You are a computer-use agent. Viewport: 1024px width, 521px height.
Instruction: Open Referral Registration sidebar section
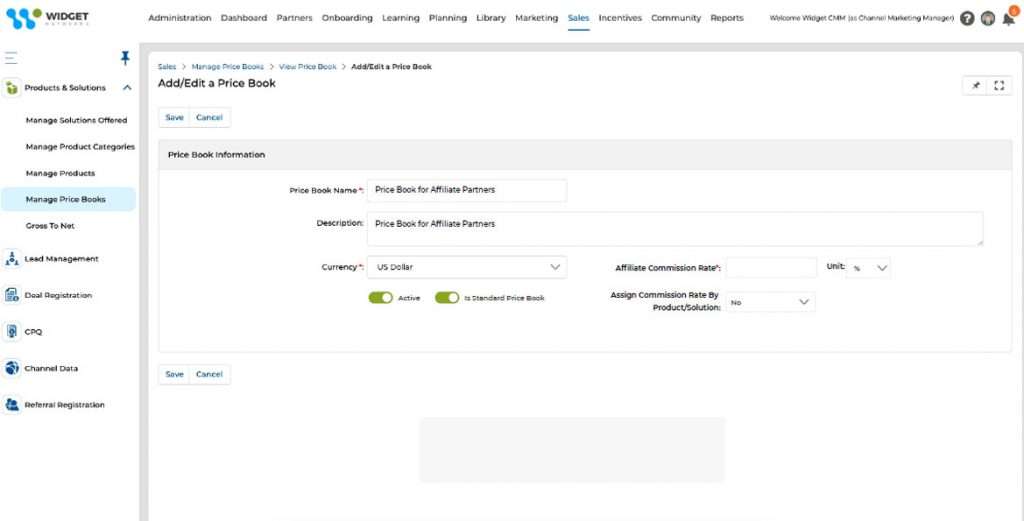point(65,405)
